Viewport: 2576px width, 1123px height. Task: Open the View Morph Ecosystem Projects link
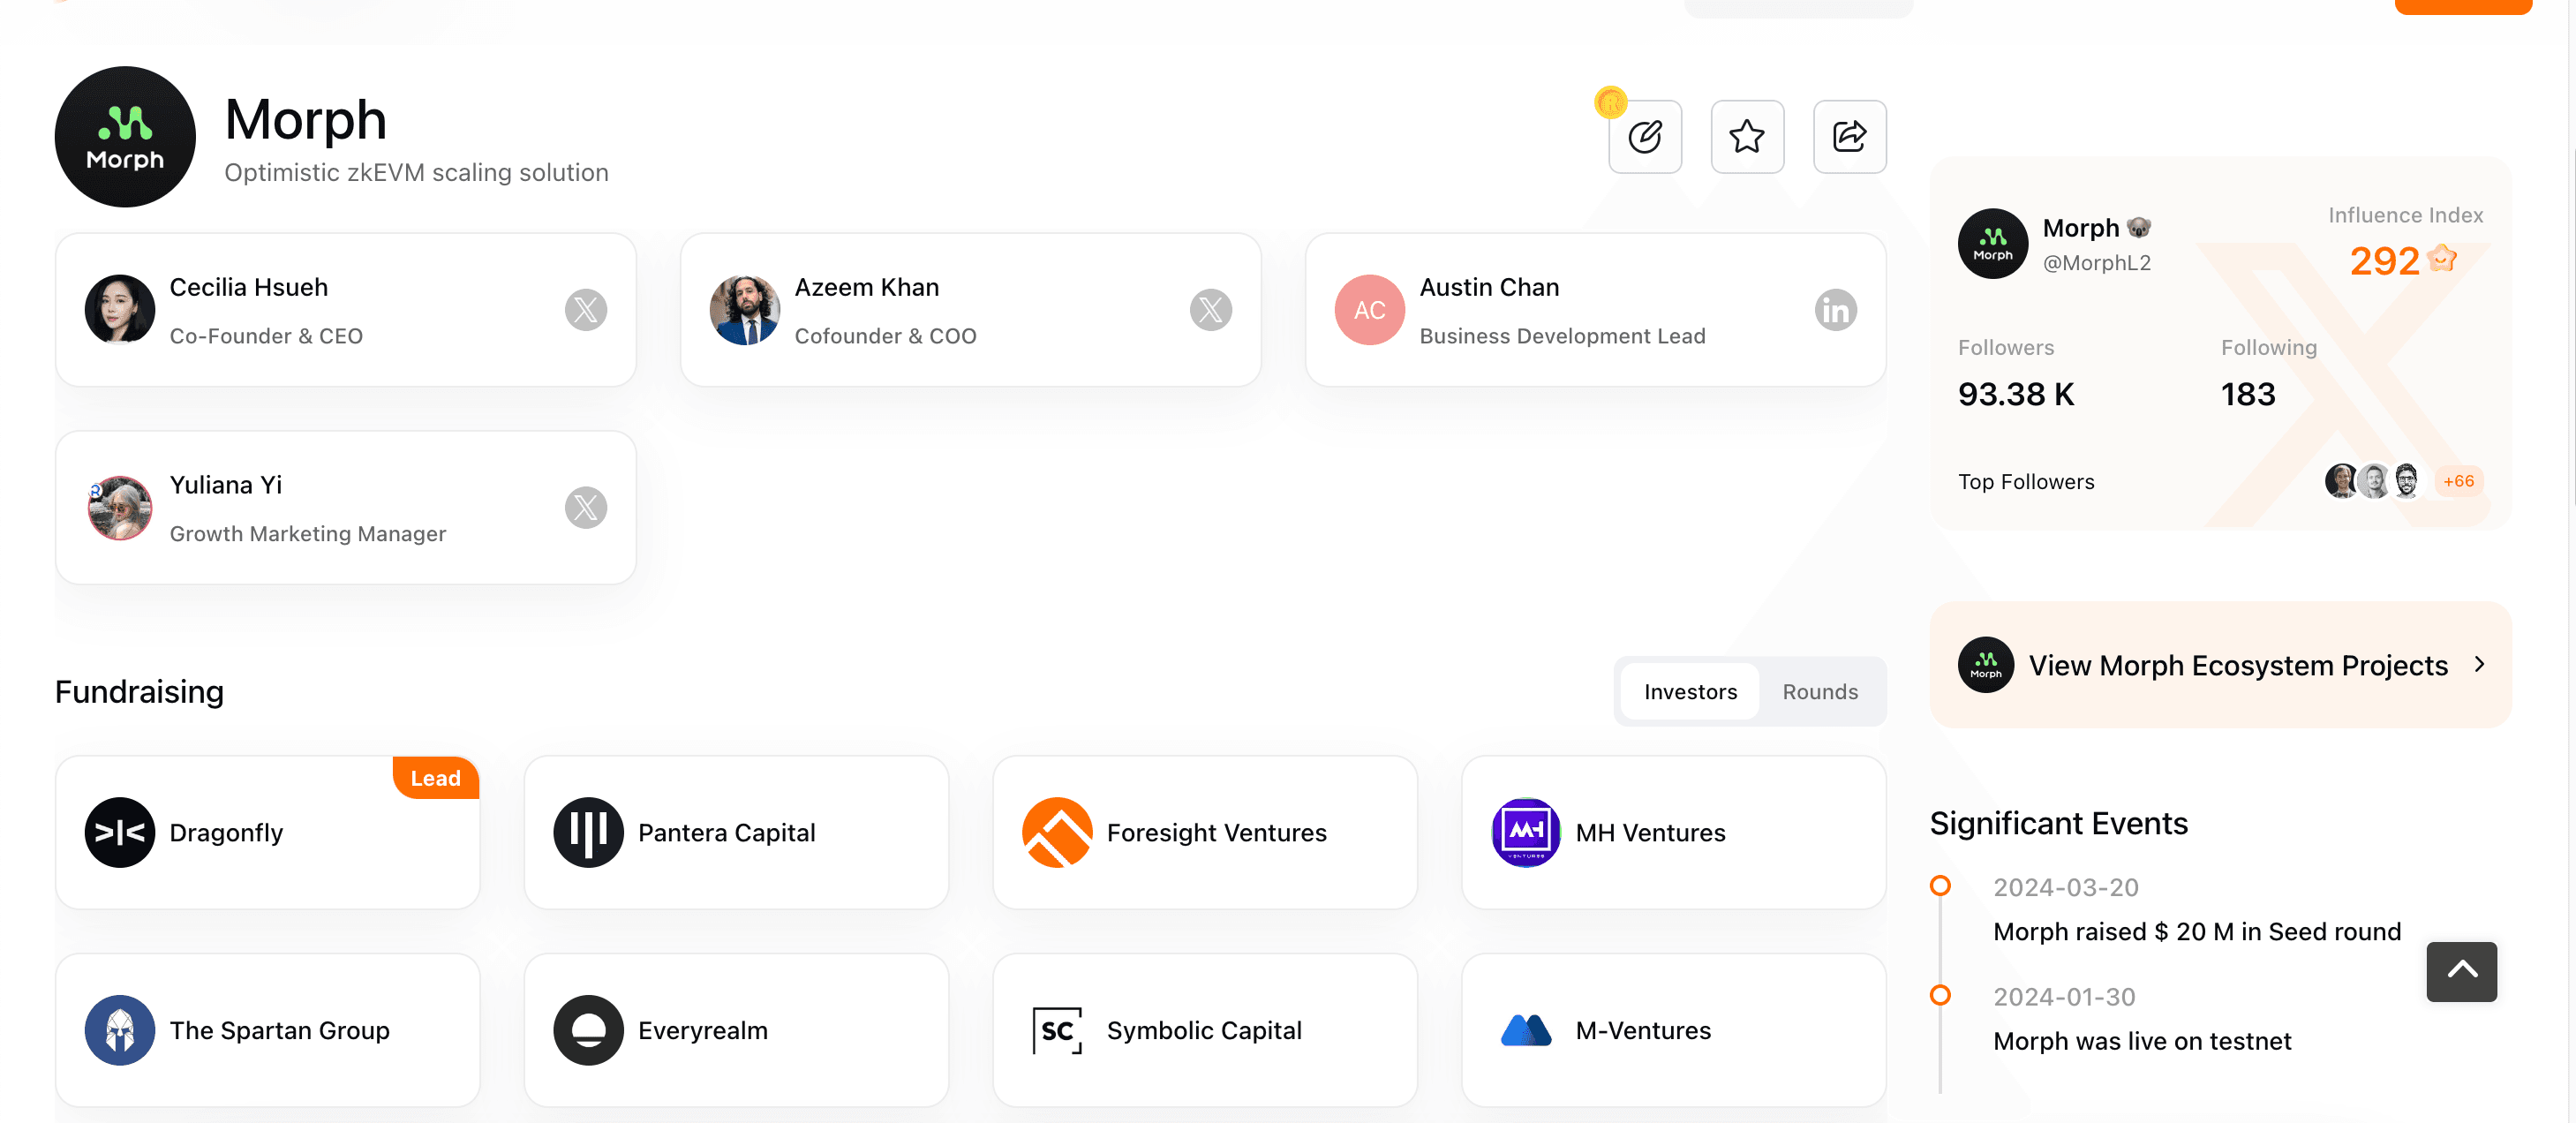pos(2220,665)
